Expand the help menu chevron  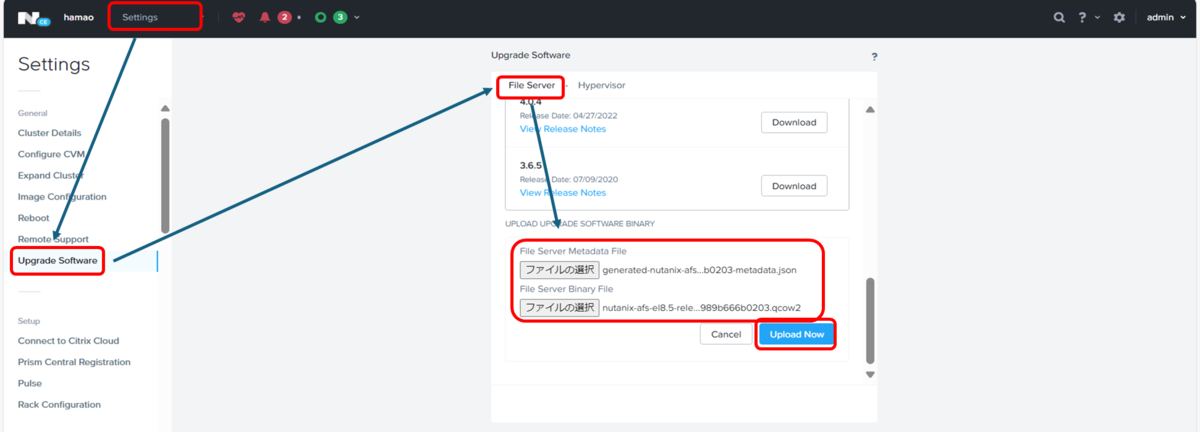[1097, 18]
